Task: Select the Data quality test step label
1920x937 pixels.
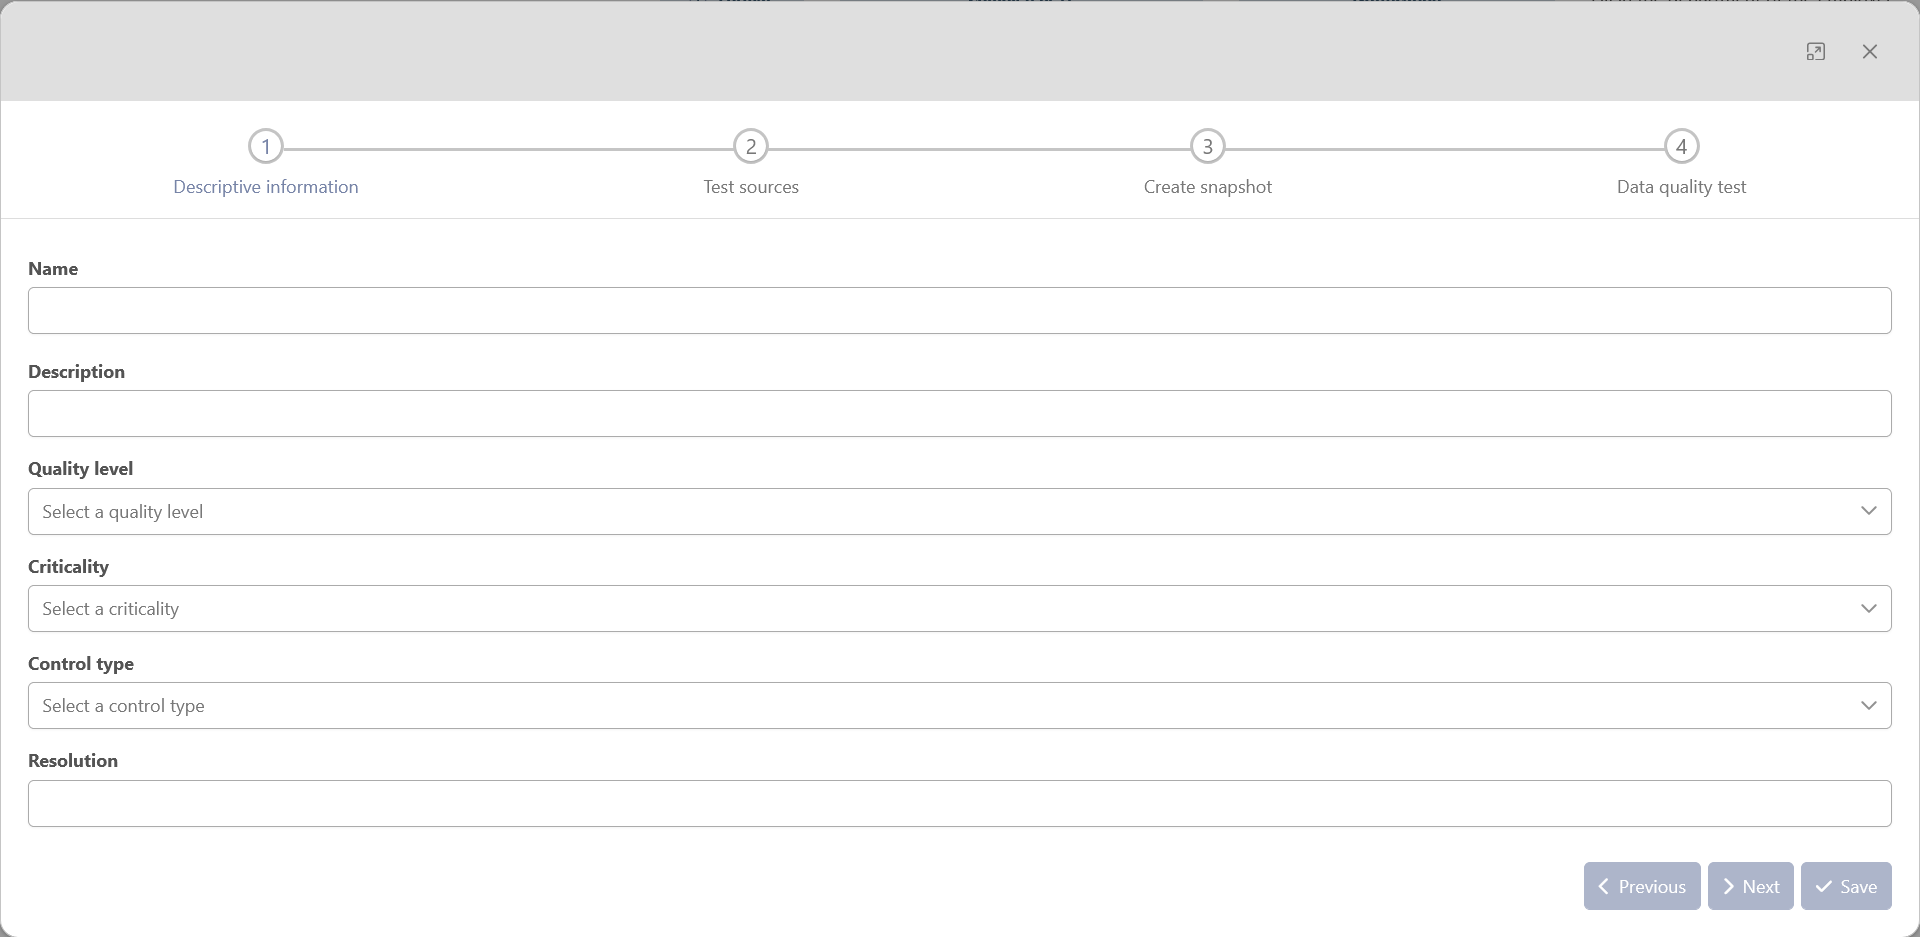Action: pos(1682,187)
